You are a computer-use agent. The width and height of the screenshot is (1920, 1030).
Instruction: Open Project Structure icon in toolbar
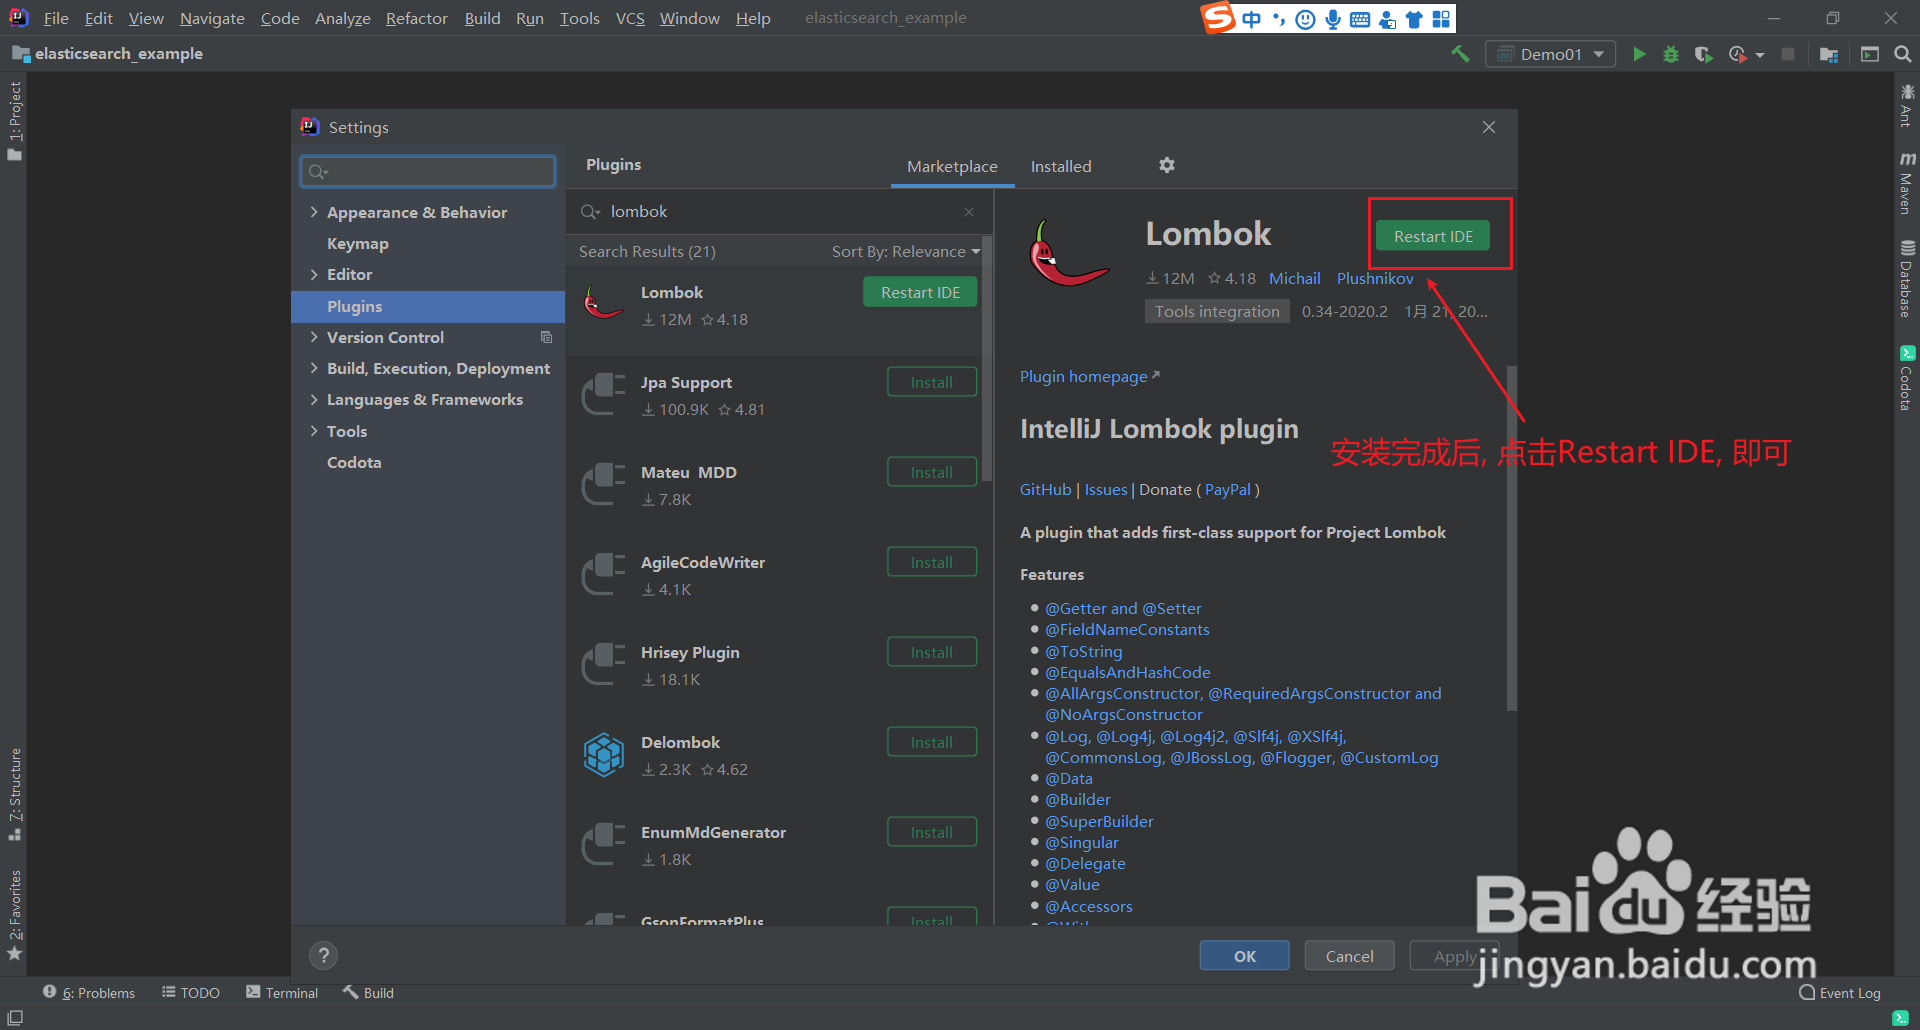pos(1829,54)
